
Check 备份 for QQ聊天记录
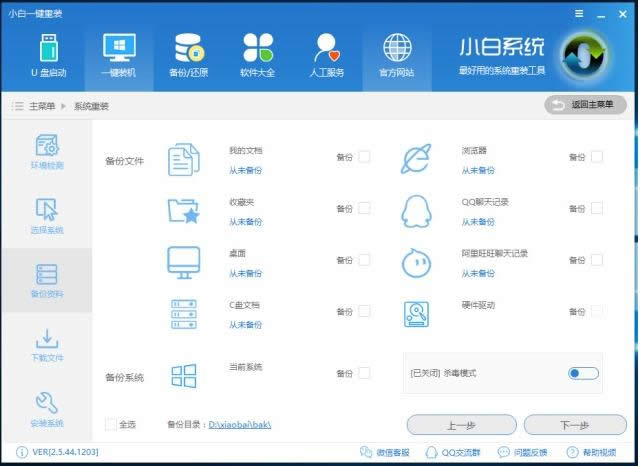point(597,208)
